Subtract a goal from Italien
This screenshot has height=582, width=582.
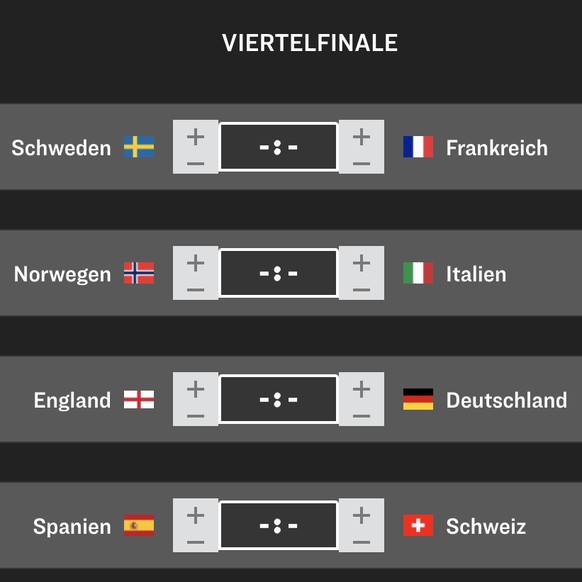(x=361, y=290)
